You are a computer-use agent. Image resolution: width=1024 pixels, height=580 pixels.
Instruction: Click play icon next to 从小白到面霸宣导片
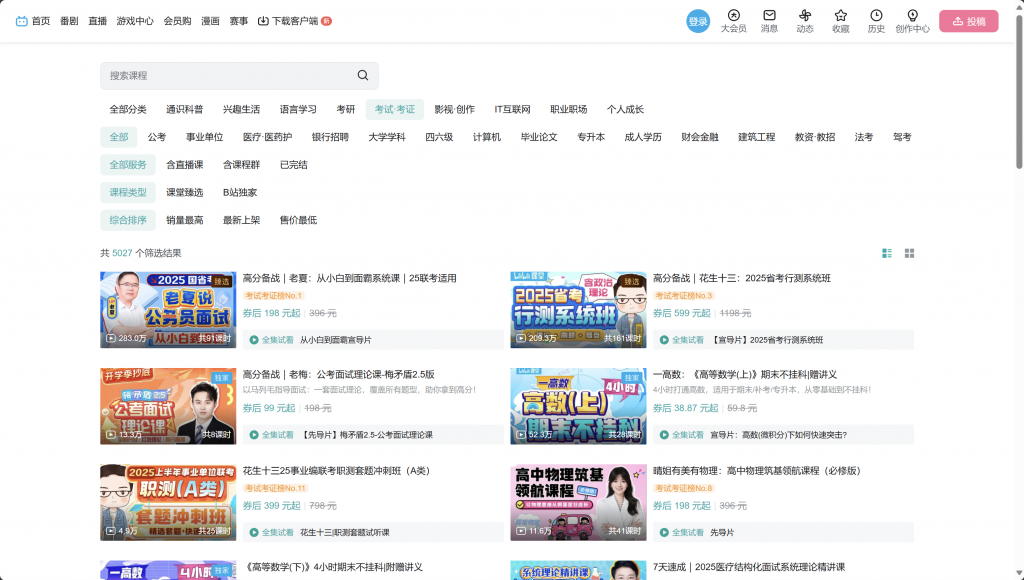(254, 340)
